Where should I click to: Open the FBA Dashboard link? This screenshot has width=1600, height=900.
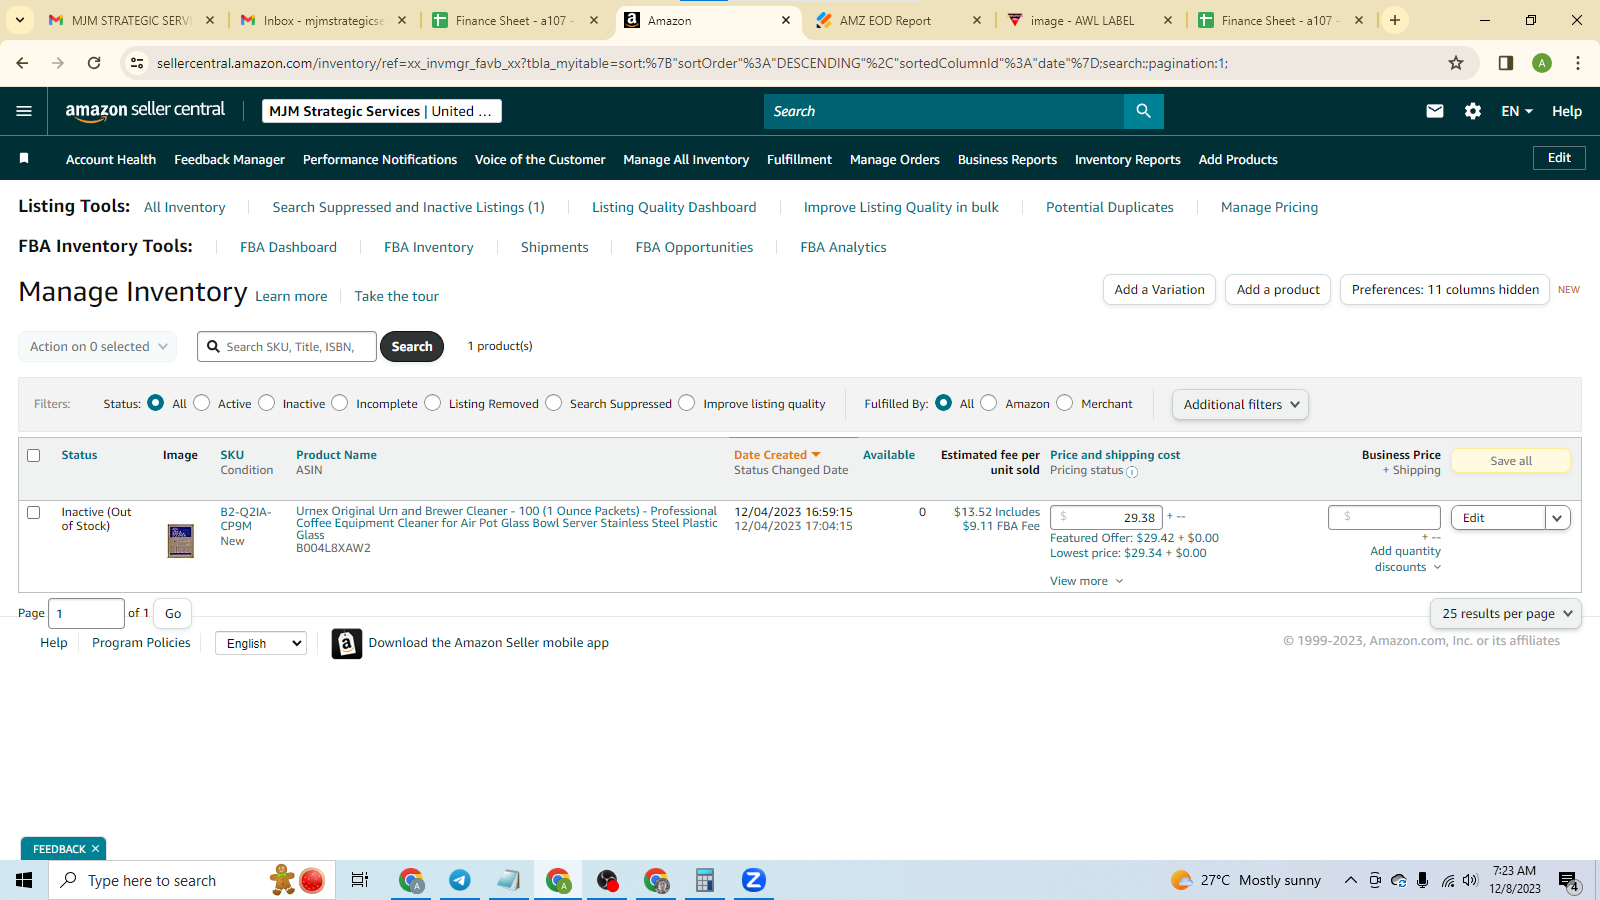288,247
